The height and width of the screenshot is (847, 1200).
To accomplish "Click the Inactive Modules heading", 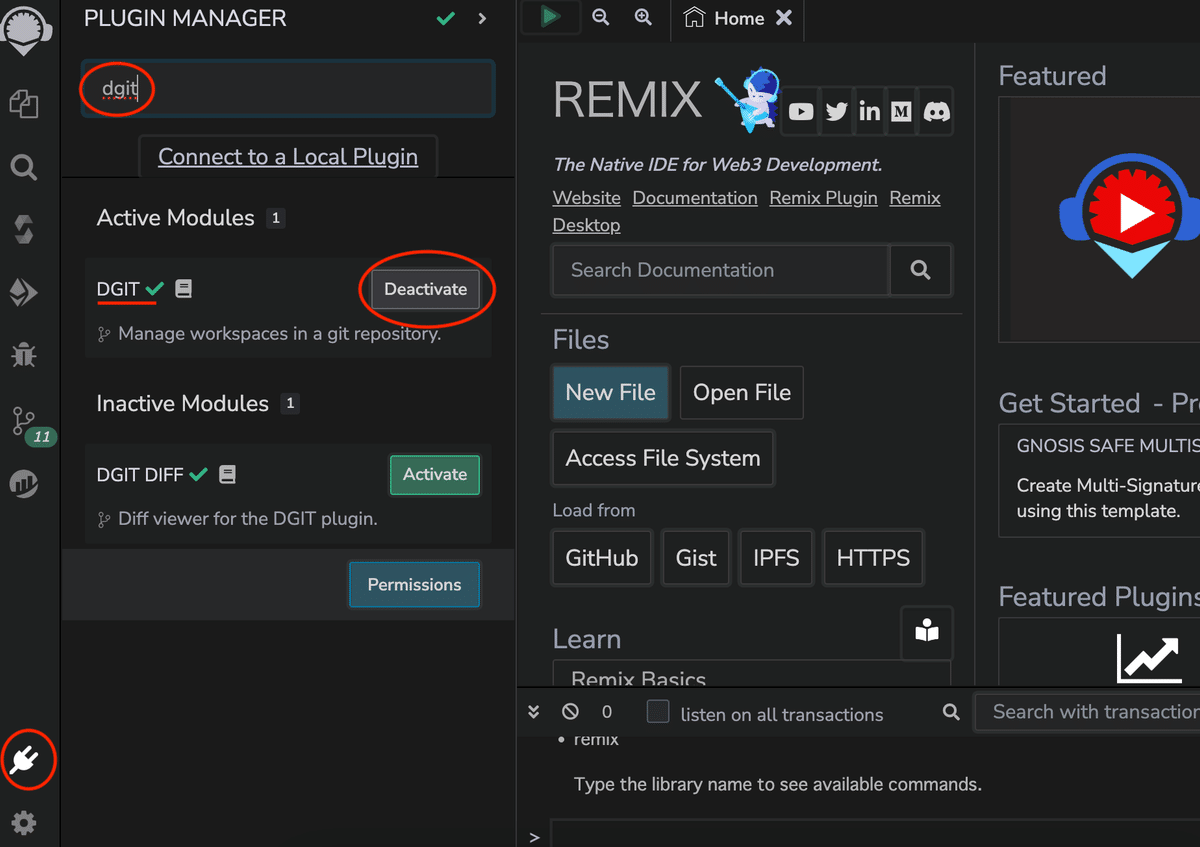I will tap(183, 404).
